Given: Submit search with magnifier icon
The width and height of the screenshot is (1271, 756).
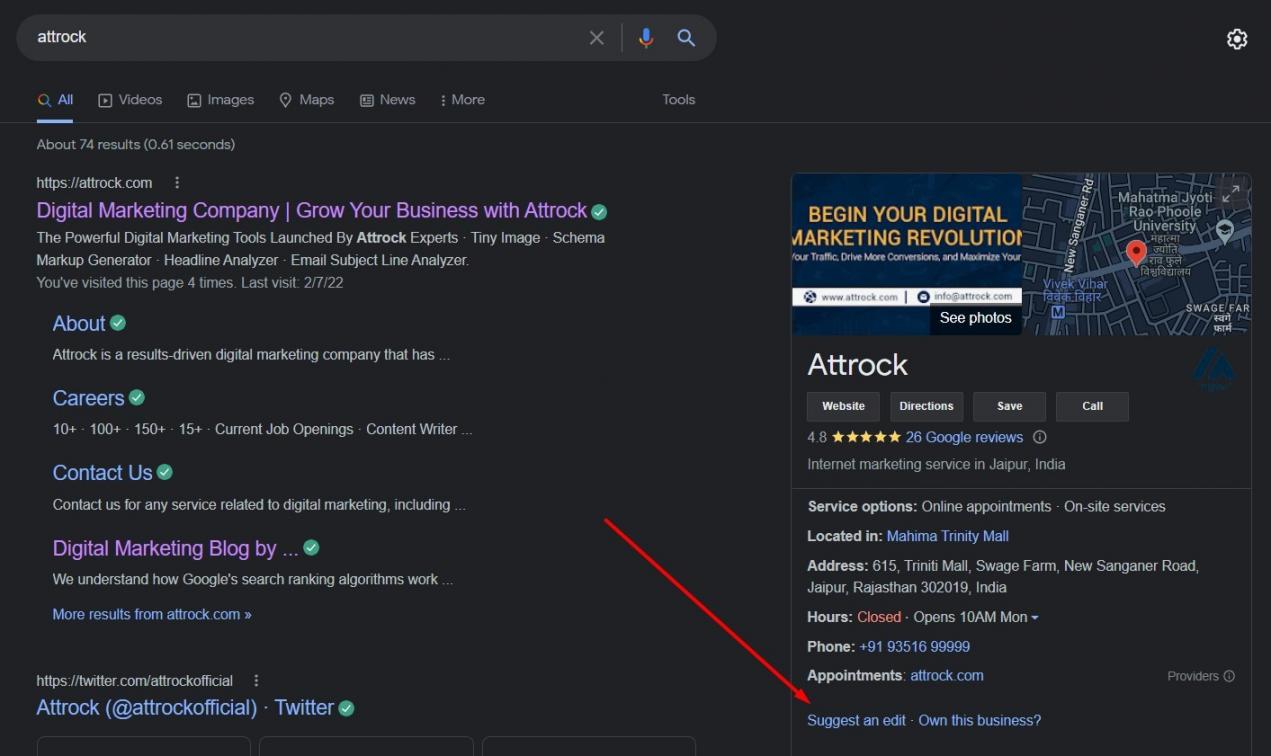Looking at the screenshot, I should (686, 38).
